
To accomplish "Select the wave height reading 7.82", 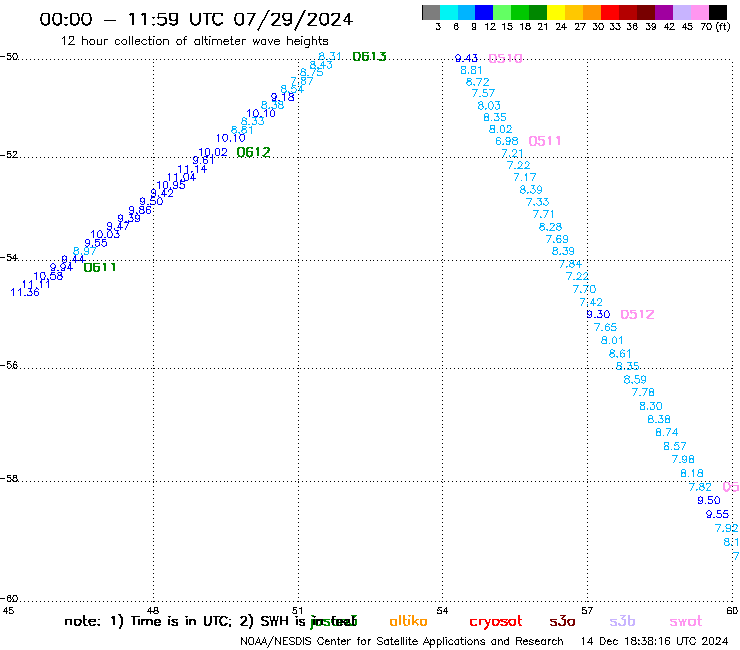I will [700, 487].
